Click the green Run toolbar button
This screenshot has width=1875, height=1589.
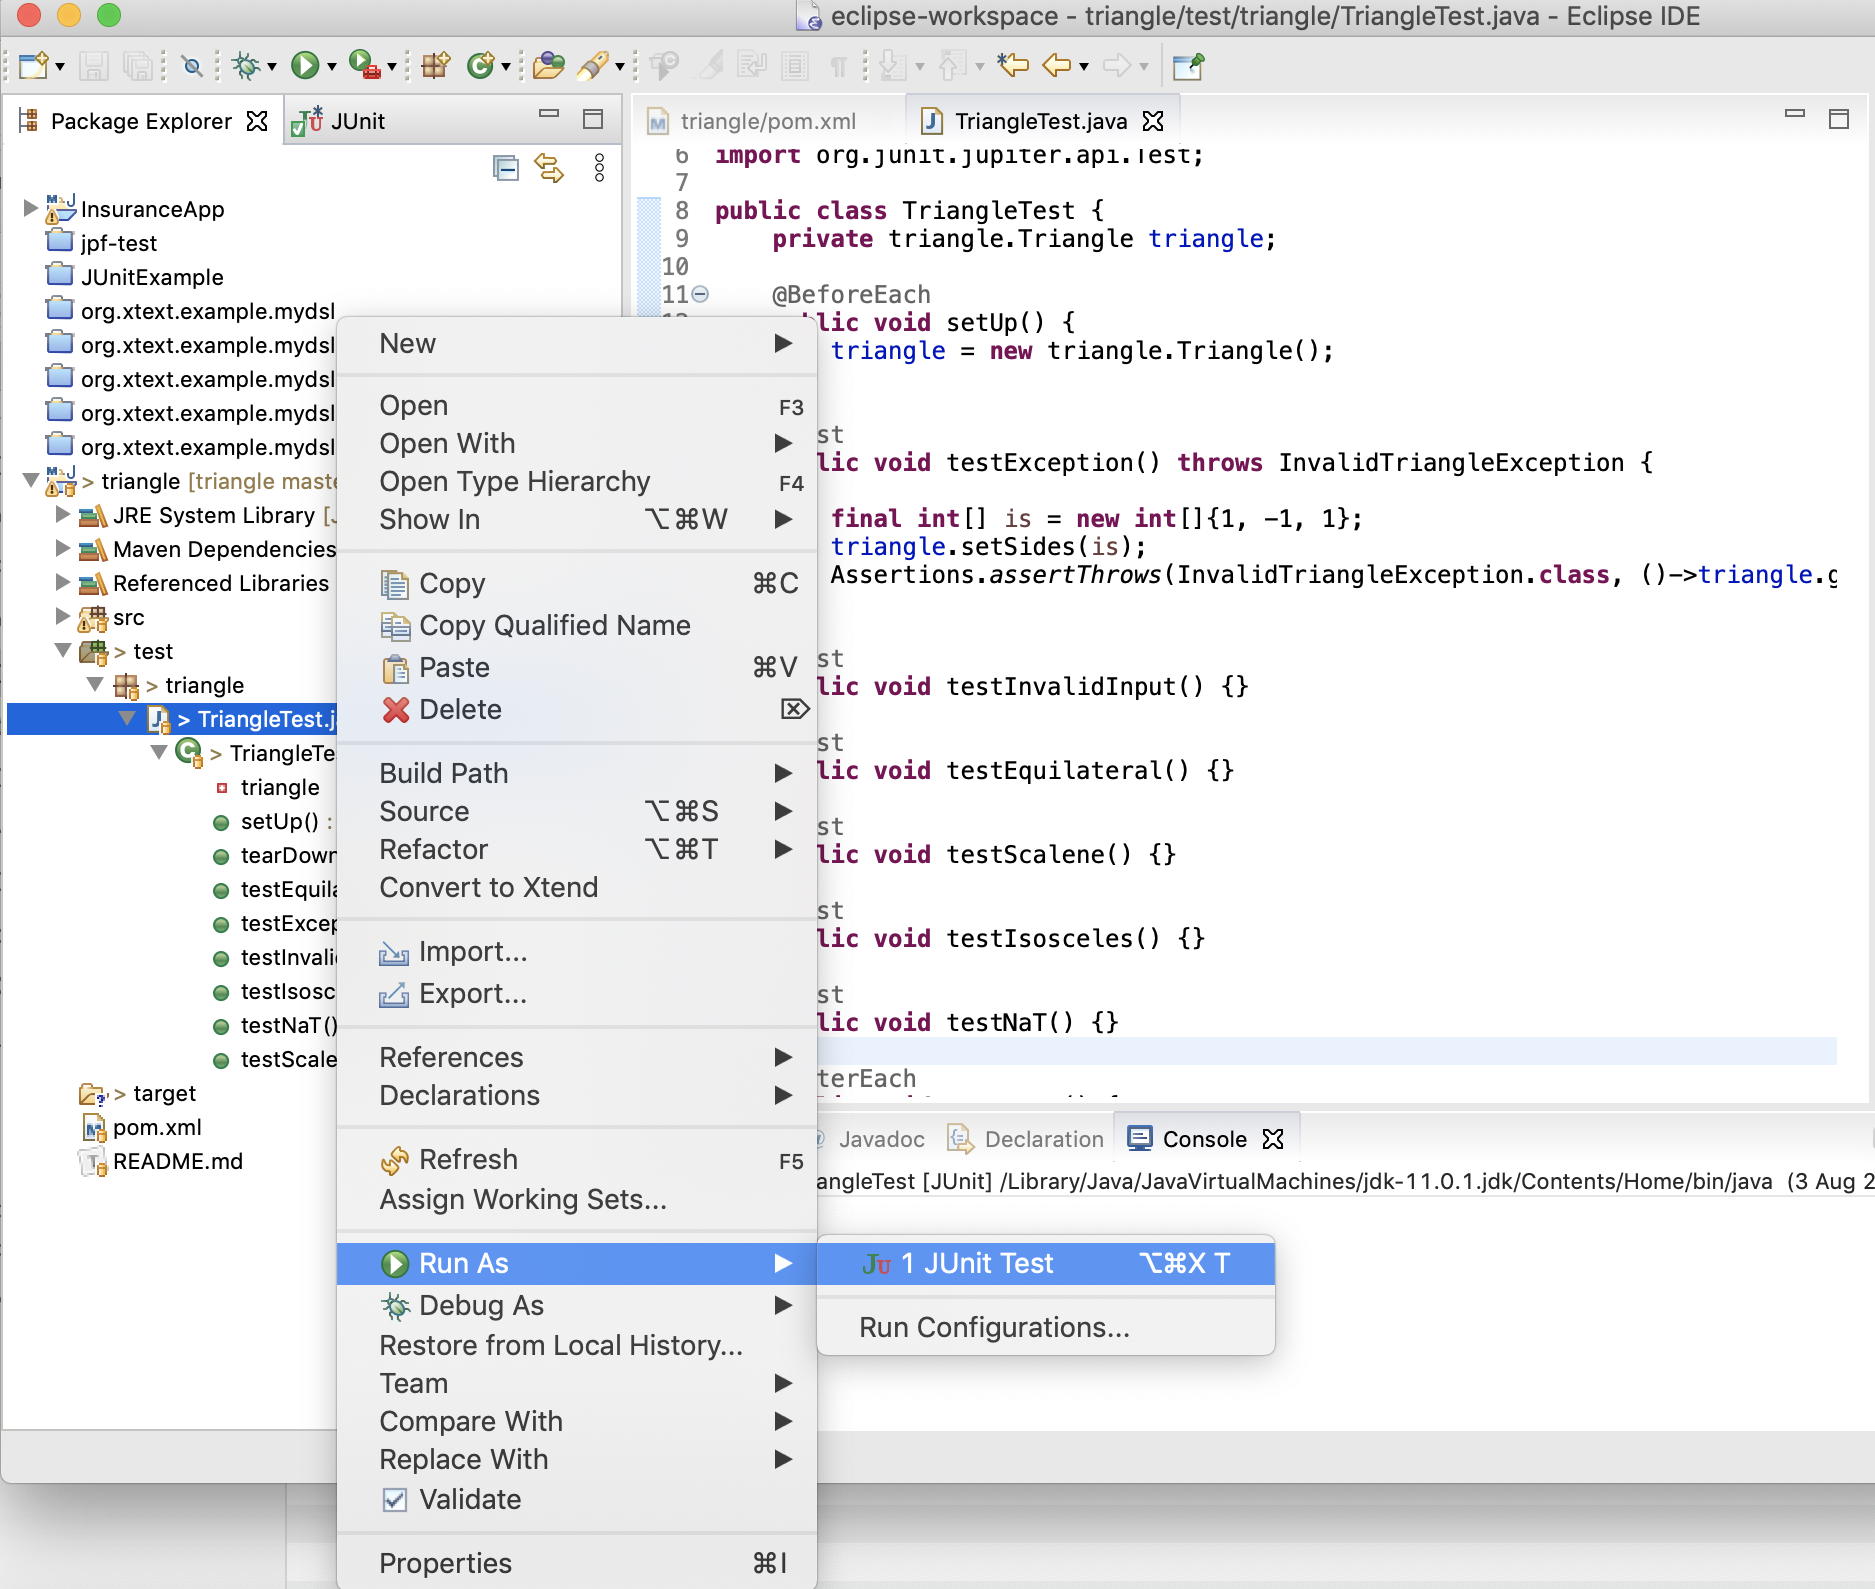pos(305,66)
